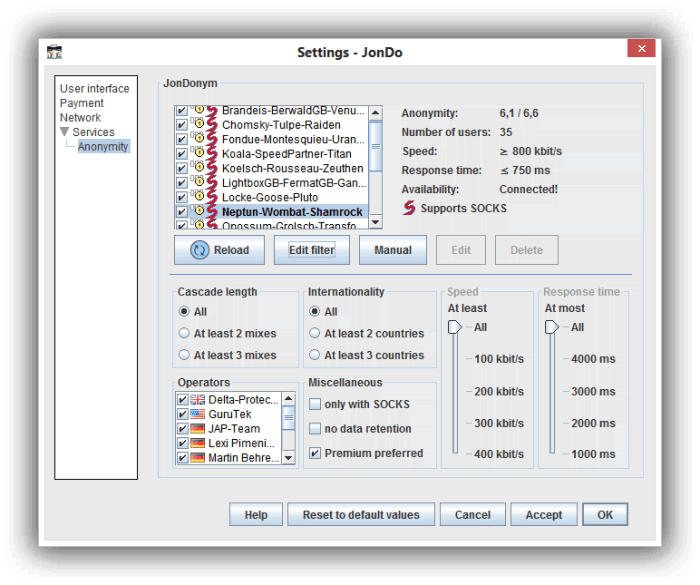Click the Accept button
This screenshot has width=700, height=585.
pos(544,515)
